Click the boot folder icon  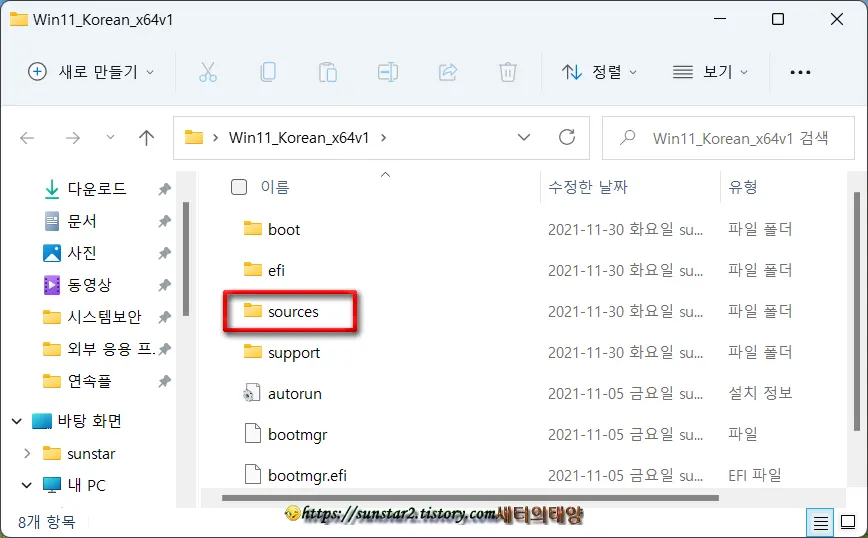[x=253, y=229]
